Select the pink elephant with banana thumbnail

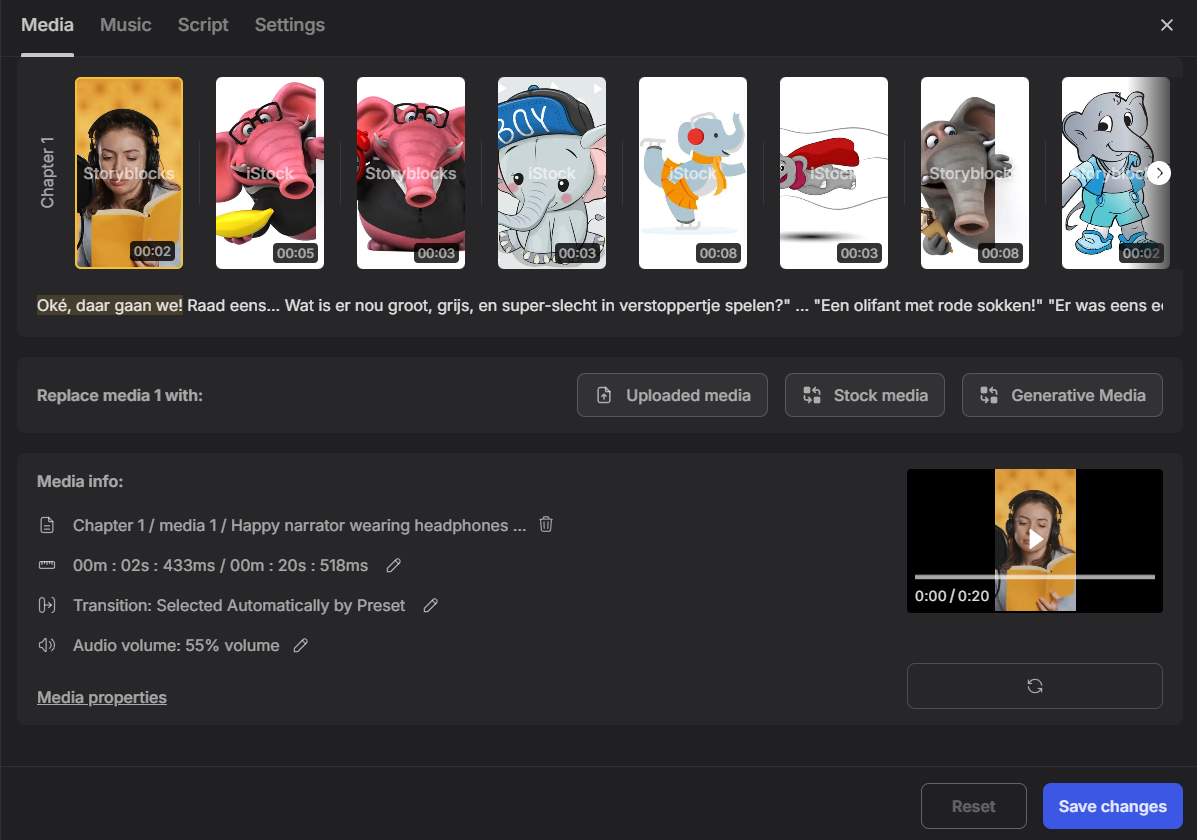270,173
